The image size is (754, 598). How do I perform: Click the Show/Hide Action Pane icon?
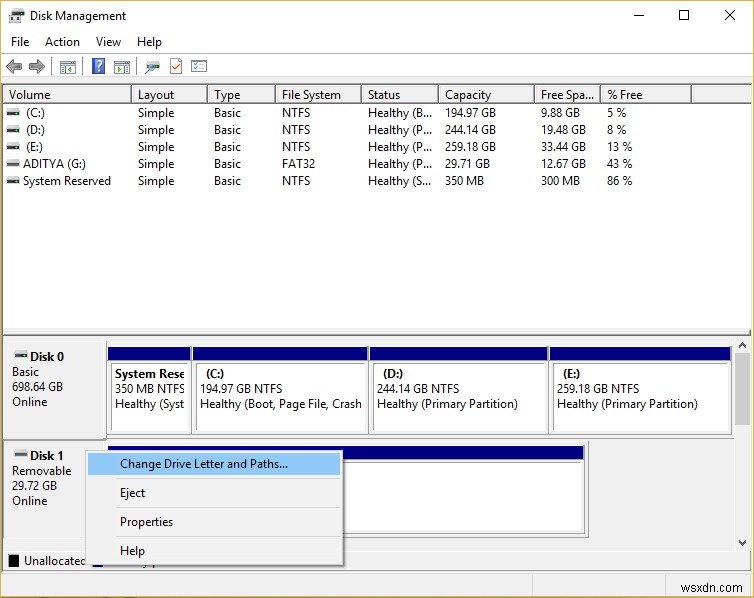tap(122, 67)
